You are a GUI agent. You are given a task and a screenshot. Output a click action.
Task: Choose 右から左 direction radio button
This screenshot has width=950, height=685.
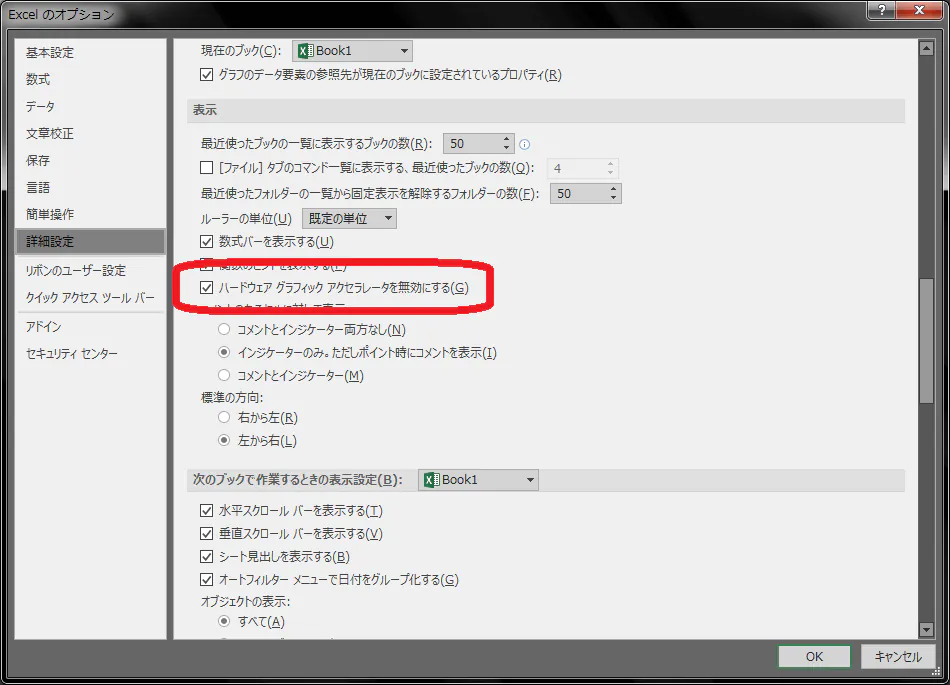click(x=224, y=417)
